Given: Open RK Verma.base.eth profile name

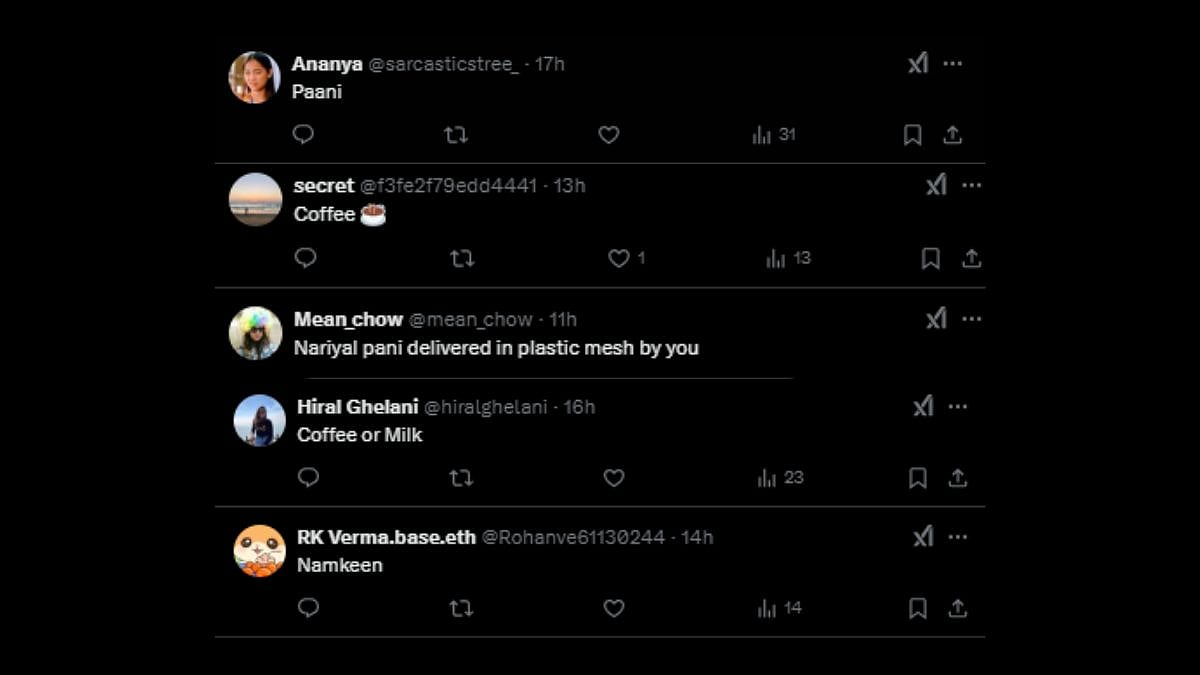Looking at the screenshot, I should coord(386,537).
